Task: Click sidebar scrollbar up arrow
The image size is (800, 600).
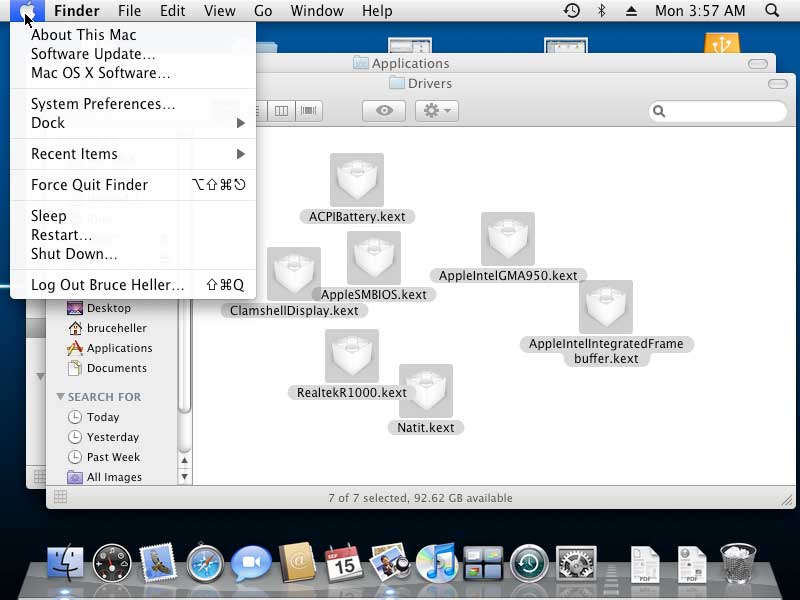Action: [184, 460]
